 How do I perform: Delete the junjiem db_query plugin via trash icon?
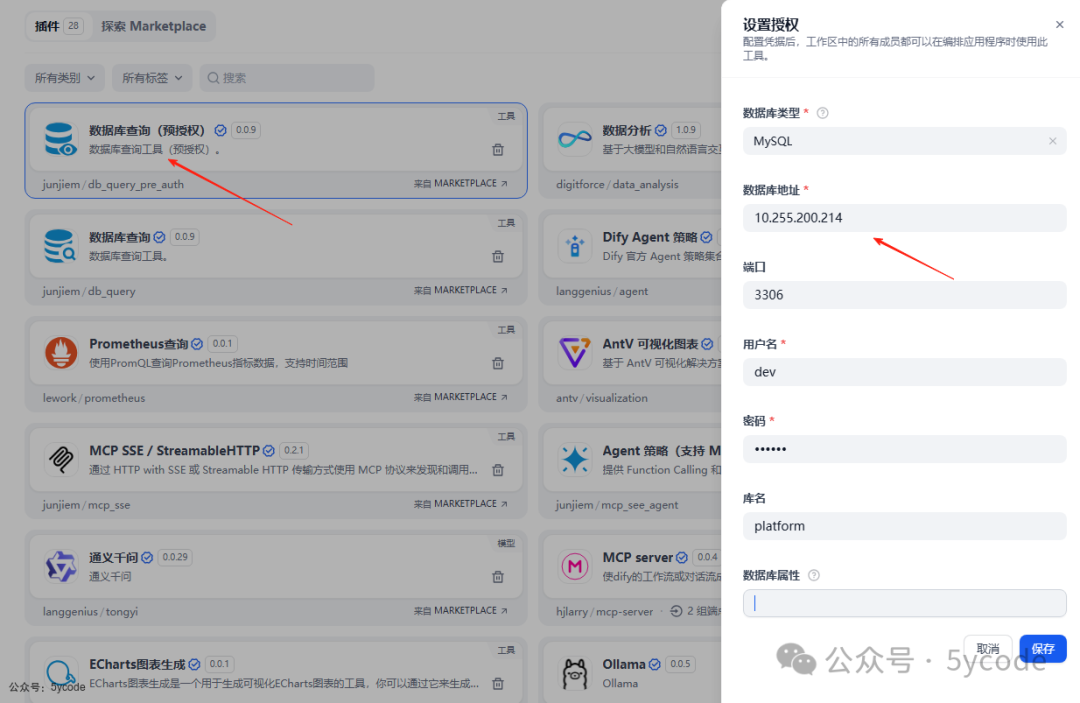498,256
